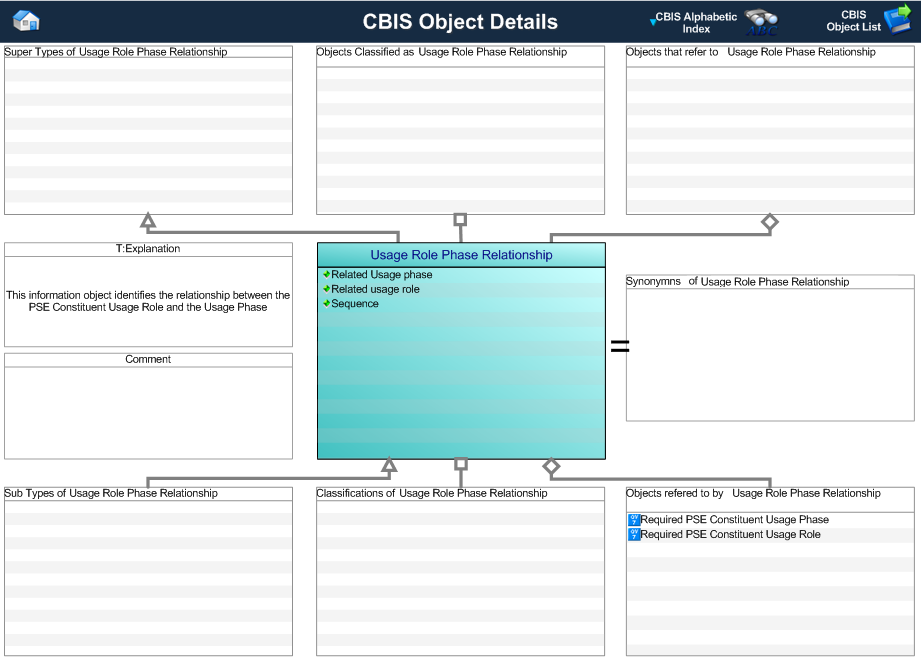
Task: Click green bullet beside Sequence
Action: click(x=327, y=304)
